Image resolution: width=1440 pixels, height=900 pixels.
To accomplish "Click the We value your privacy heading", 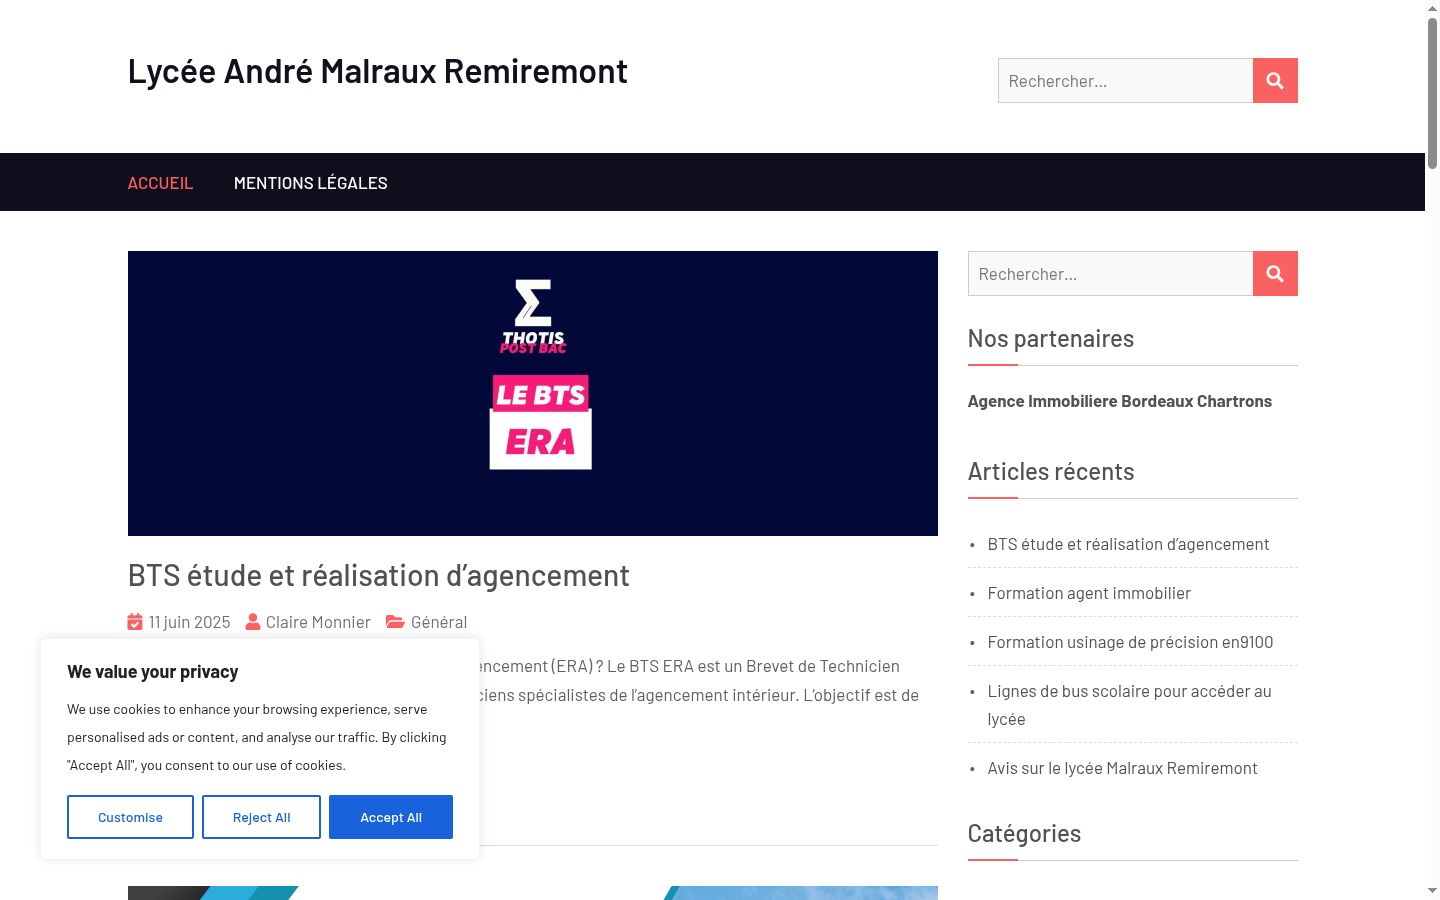I will pyautogui.click(x=153, y=672).
